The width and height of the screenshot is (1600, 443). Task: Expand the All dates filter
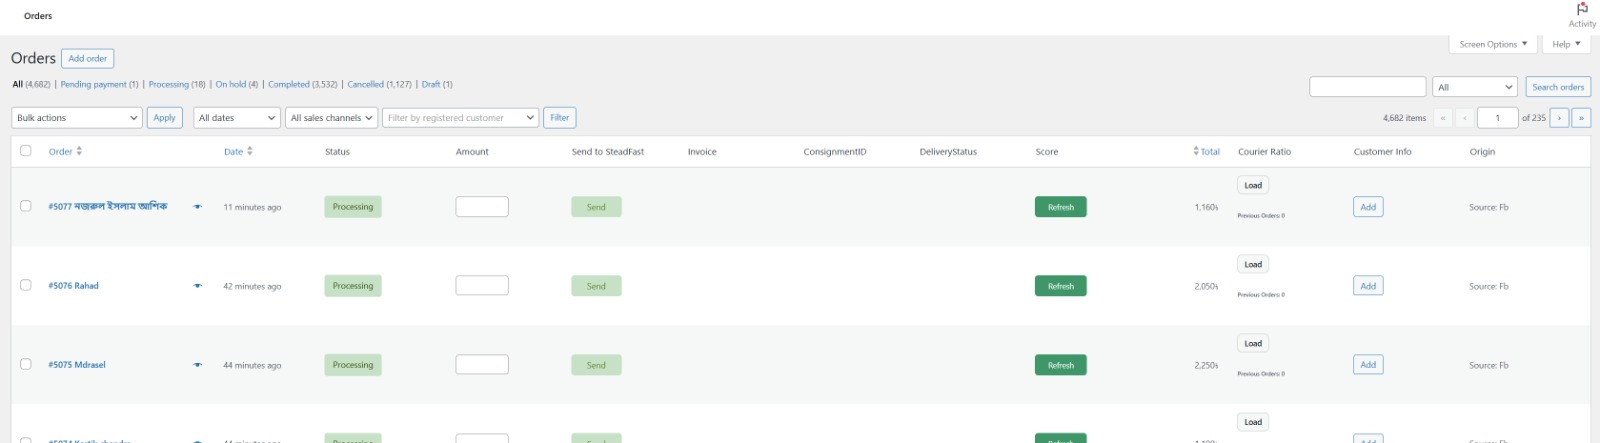[x=237, y=118]
